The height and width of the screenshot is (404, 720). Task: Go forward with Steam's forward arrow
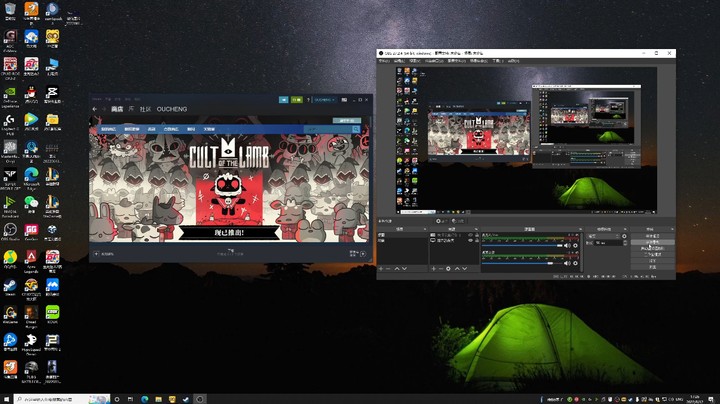click(x=104, y=109)
